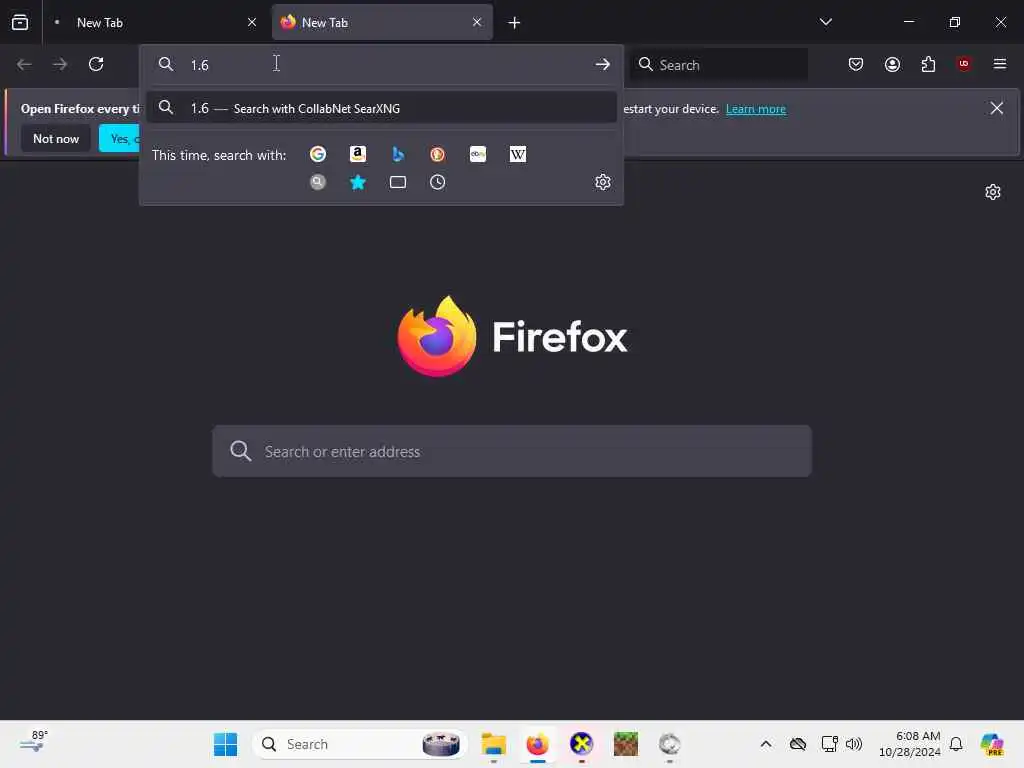Image resolution: width=1024 pixels, height=768 pixels.
Task: Focus the toolbar Search box
Action: [719, 65]
